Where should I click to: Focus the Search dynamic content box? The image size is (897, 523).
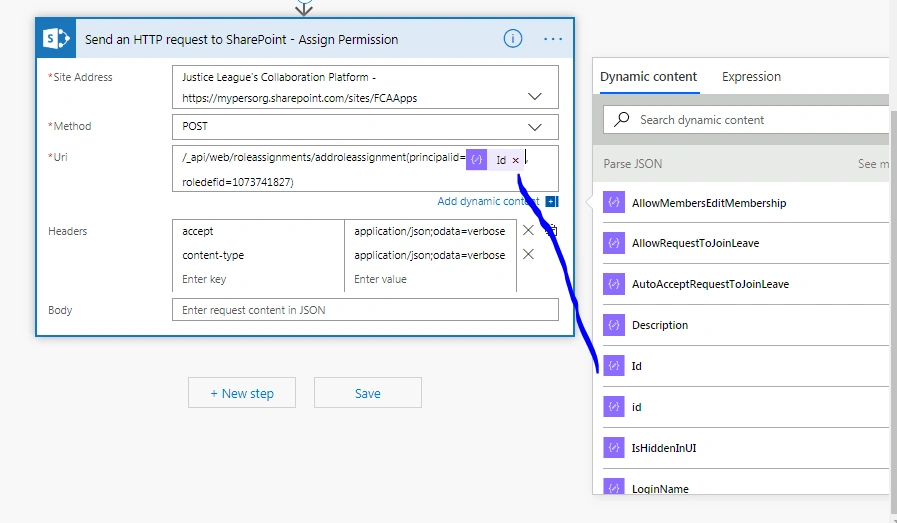(x=746, y=120)
